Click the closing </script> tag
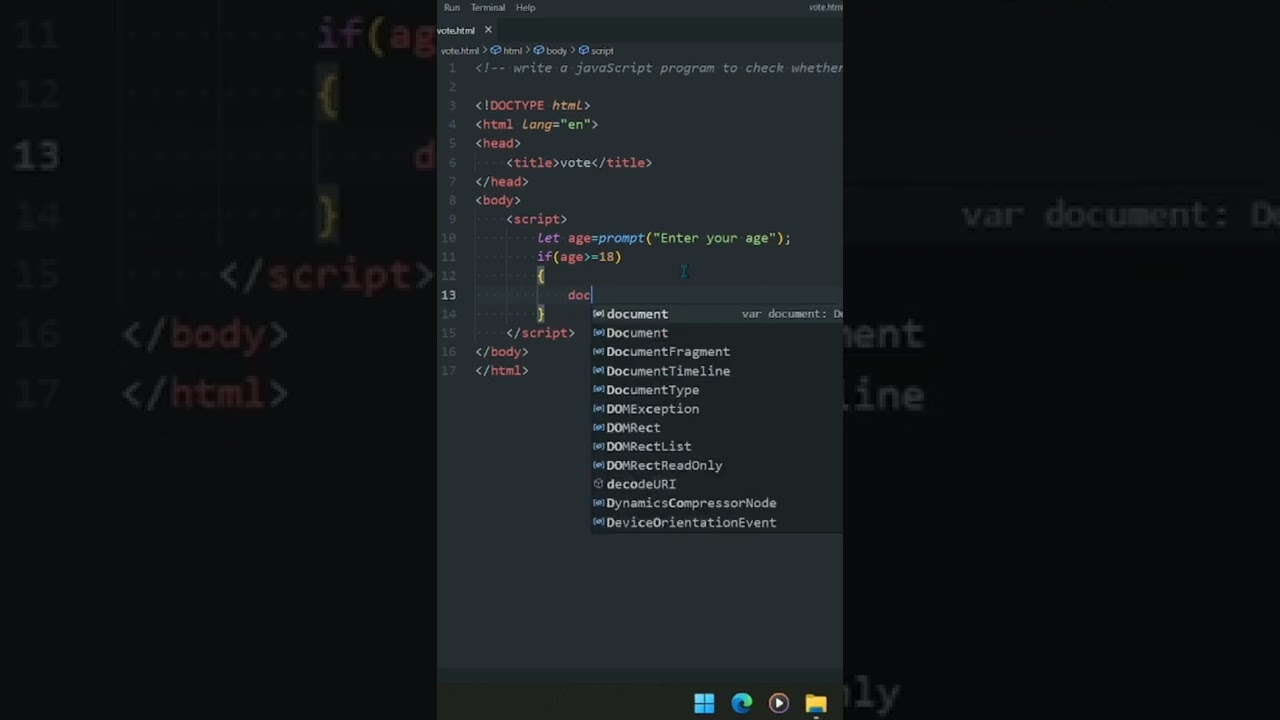 point(540,333)
